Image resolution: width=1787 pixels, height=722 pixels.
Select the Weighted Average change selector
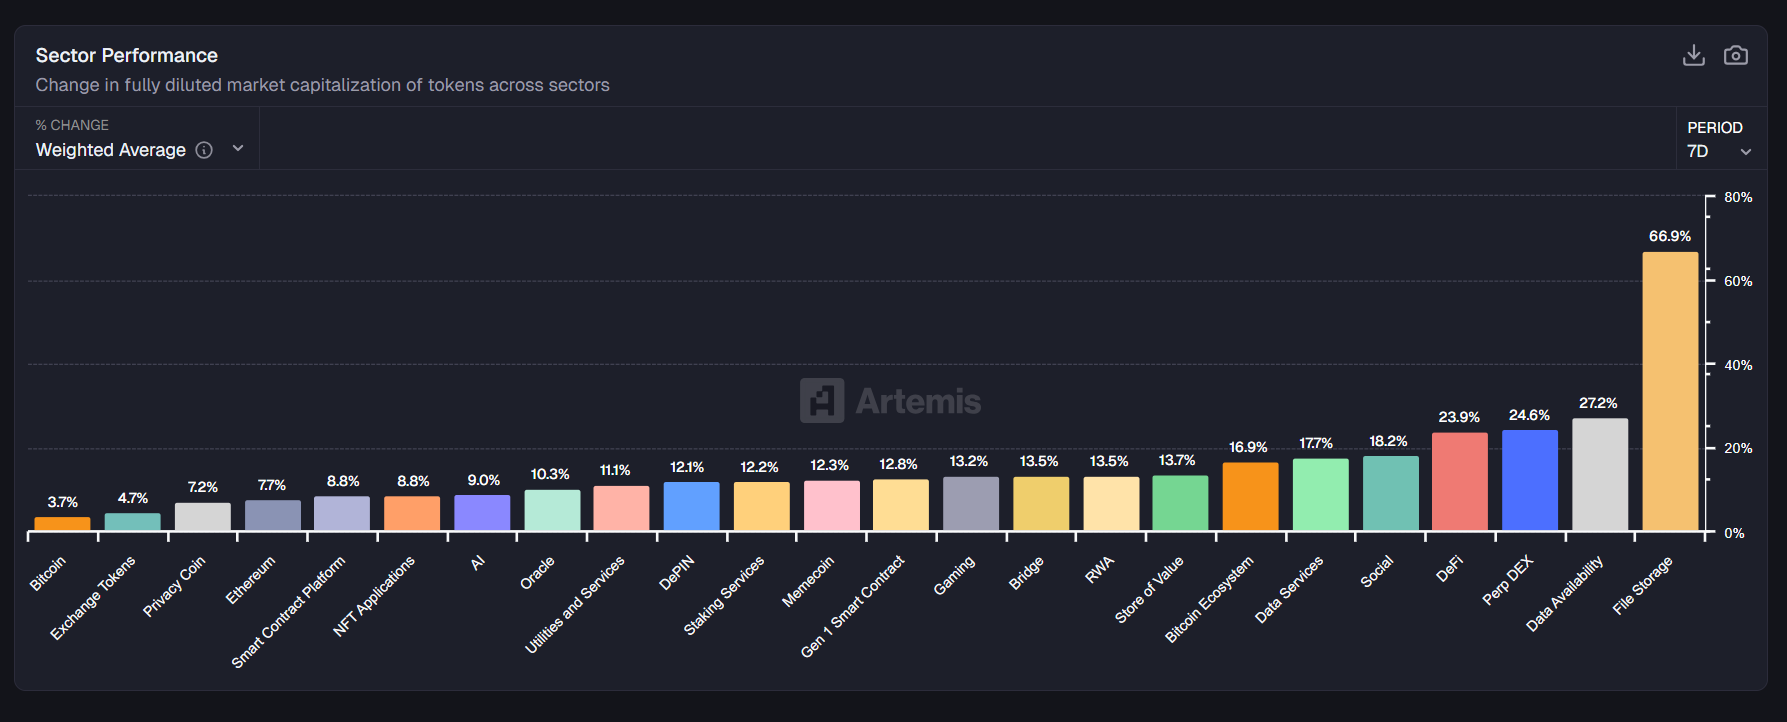[x=111, y=150]
